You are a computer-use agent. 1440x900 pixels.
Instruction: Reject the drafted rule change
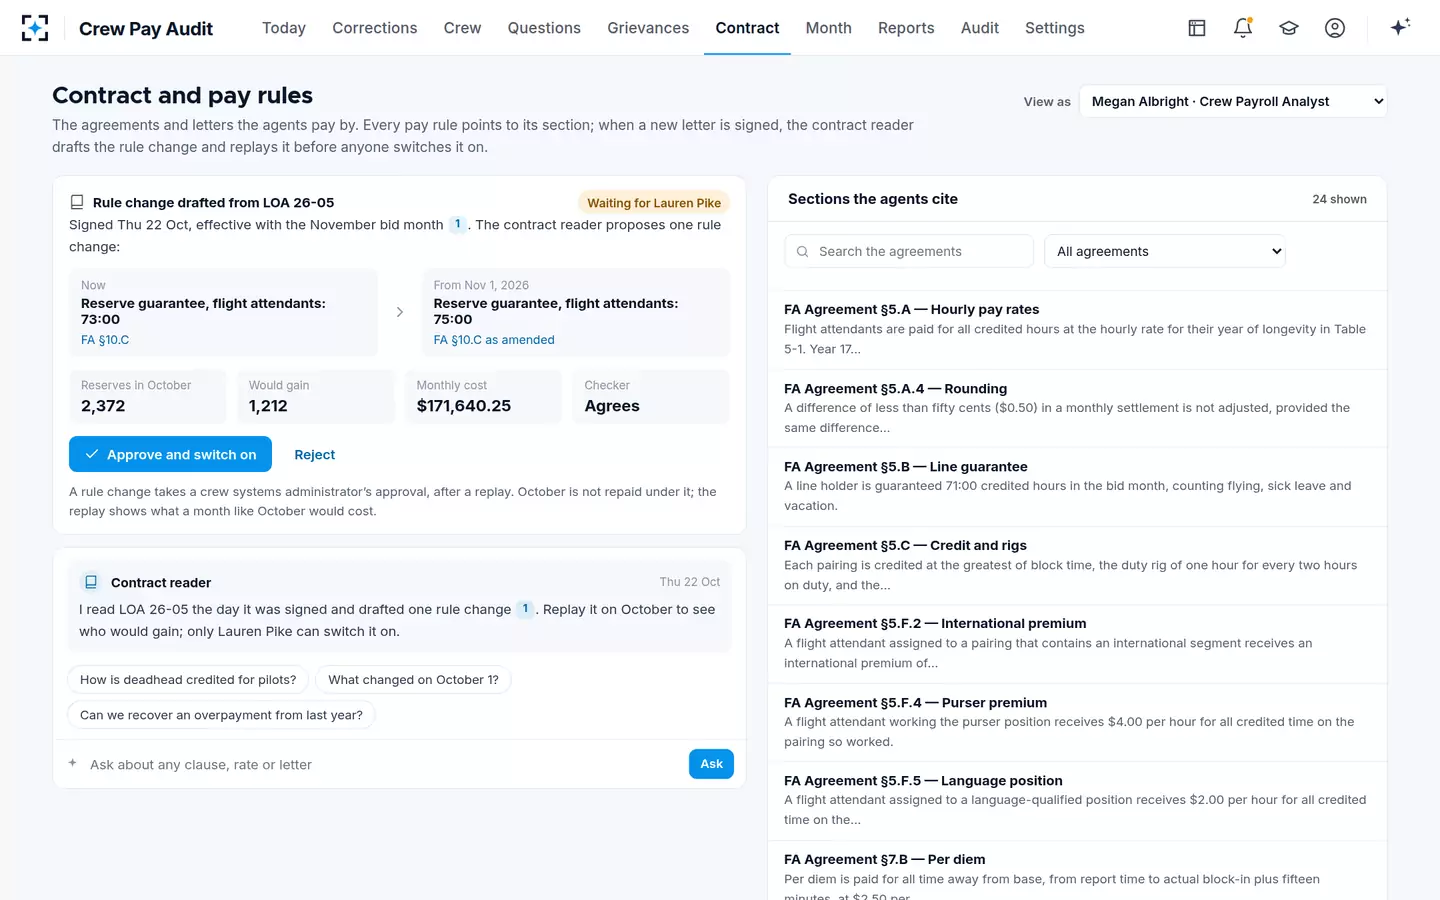[x=315, y=454]
